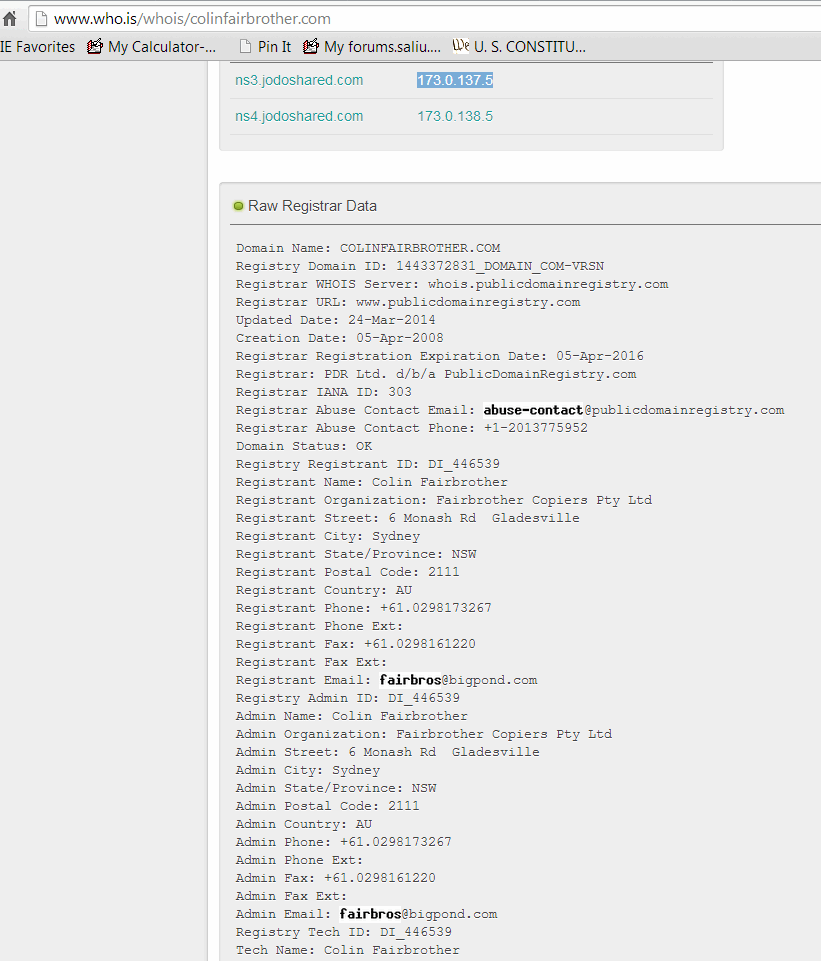
Task: Open ns3.jodoshared.com name server link
Action: [x=299, y=80]
